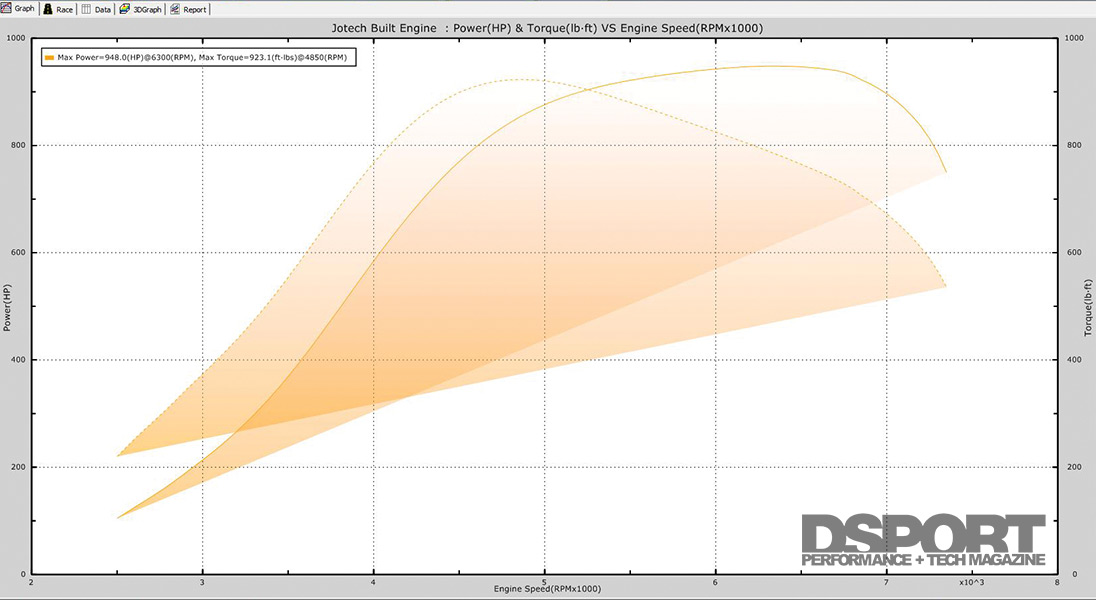Click the DSPORT magazine watermark logo
This screenshot has height=600, width=1096.
coord(924,540)
